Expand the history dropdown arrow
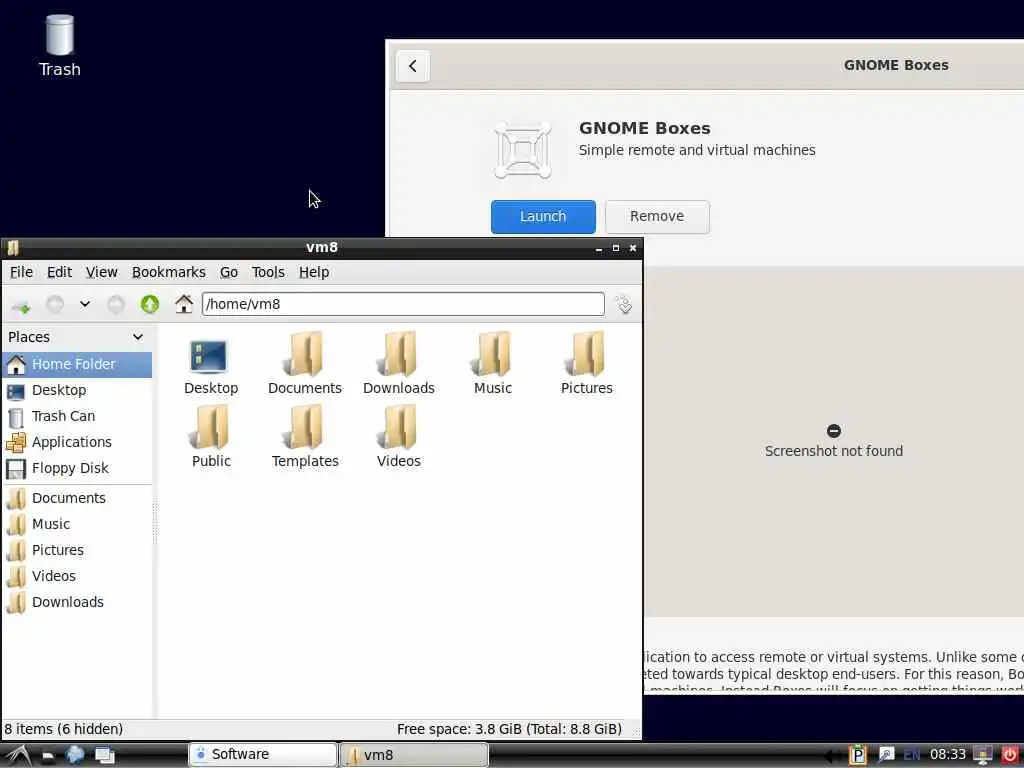 coord(85,304)
